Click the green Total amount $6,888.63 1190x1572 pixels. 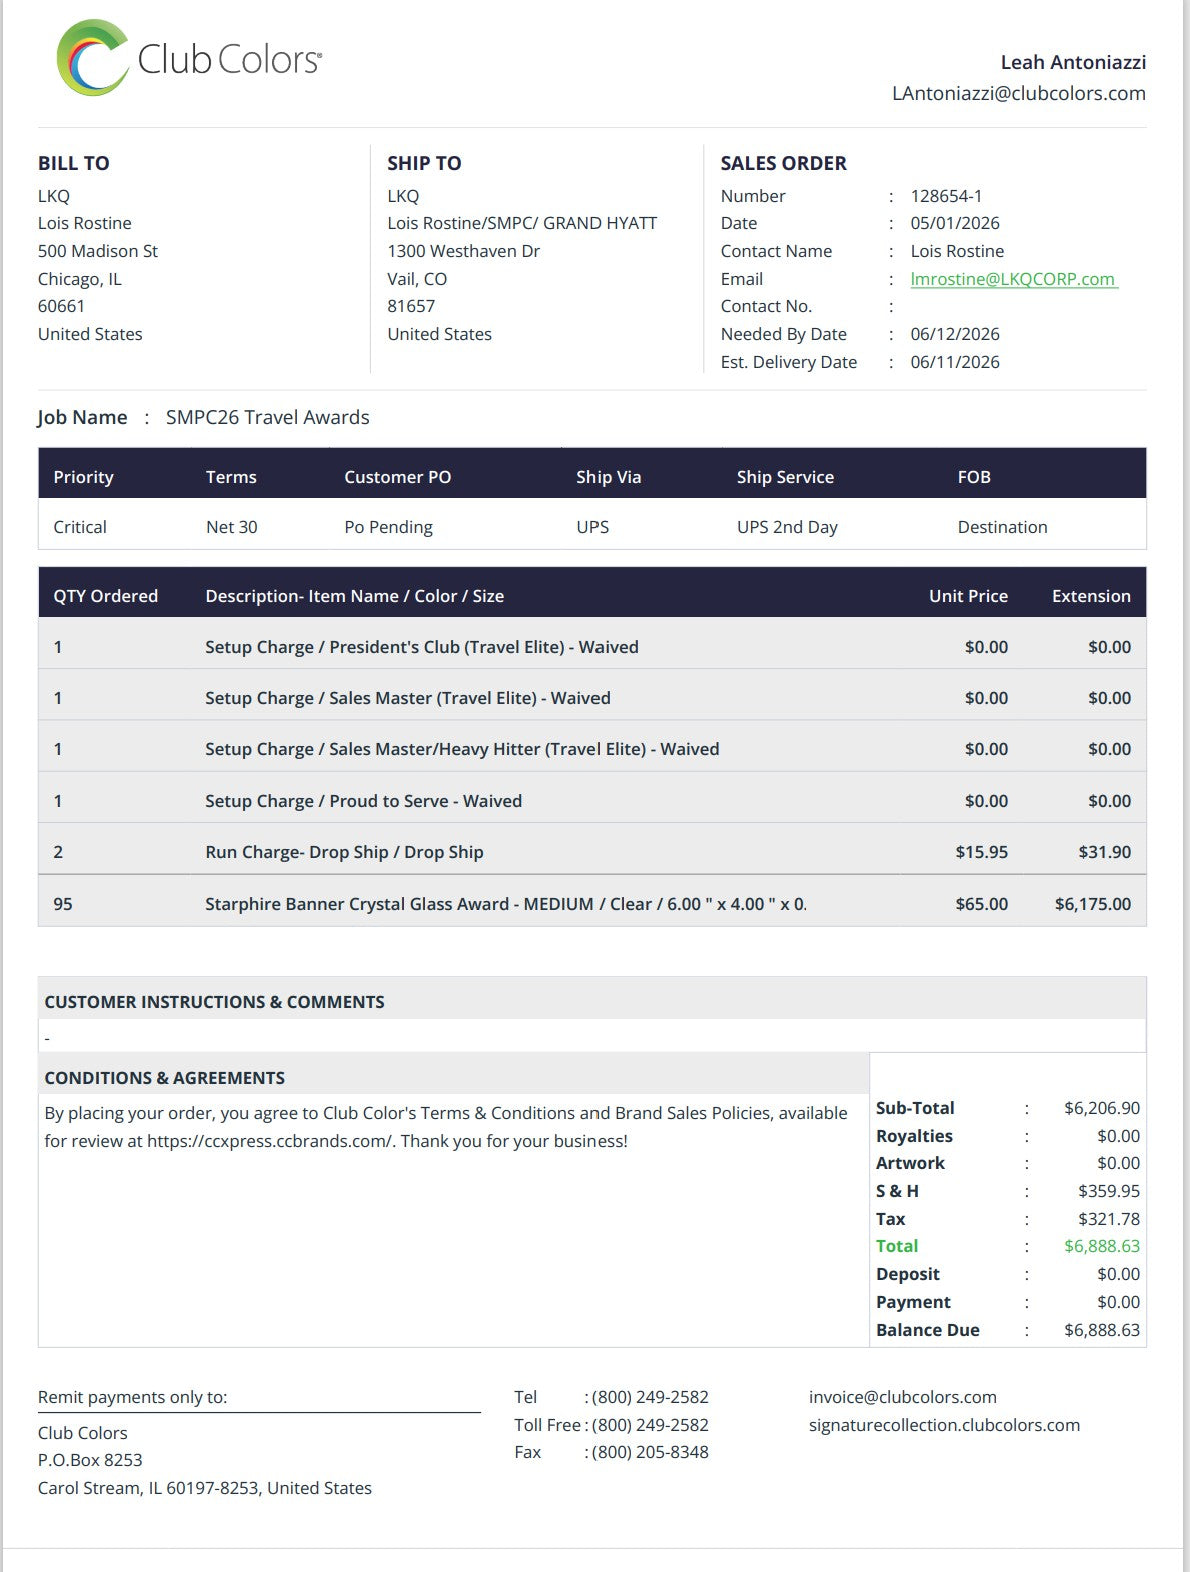[x=1102, y=1246]
